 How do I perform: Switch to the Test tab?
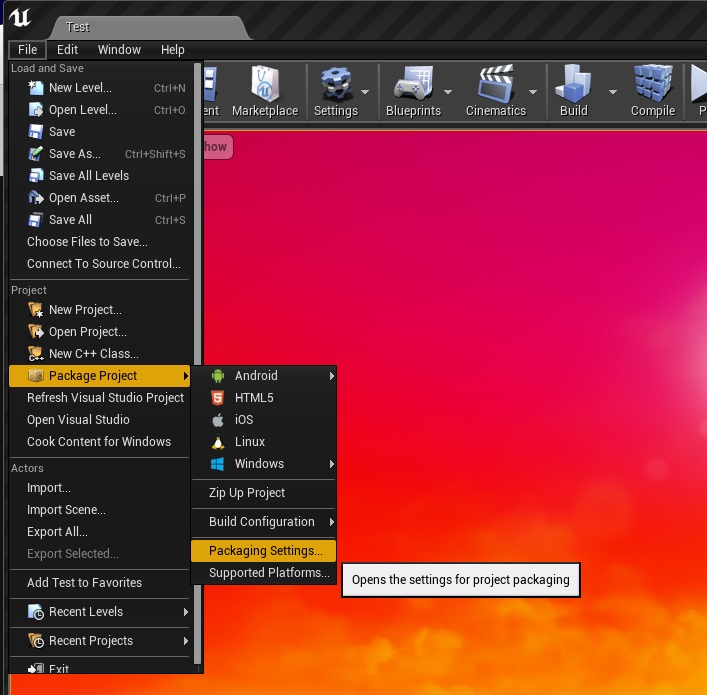(78, 27)
